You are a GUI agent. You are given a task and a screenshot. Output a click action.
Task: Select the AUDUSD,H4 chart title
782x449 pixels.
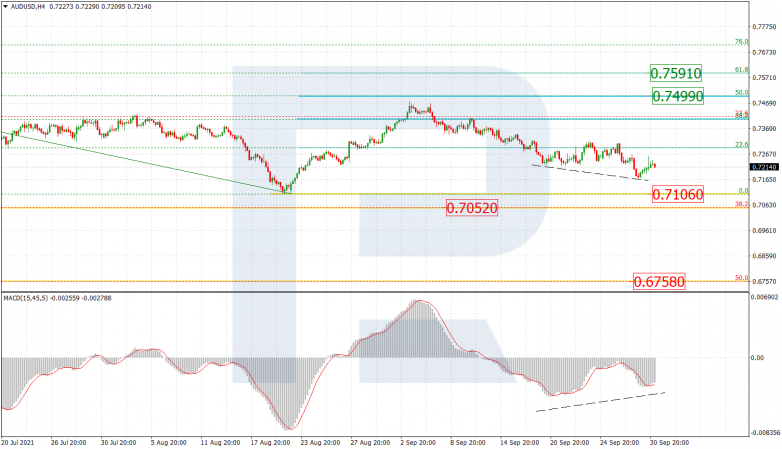pos(27,6)
